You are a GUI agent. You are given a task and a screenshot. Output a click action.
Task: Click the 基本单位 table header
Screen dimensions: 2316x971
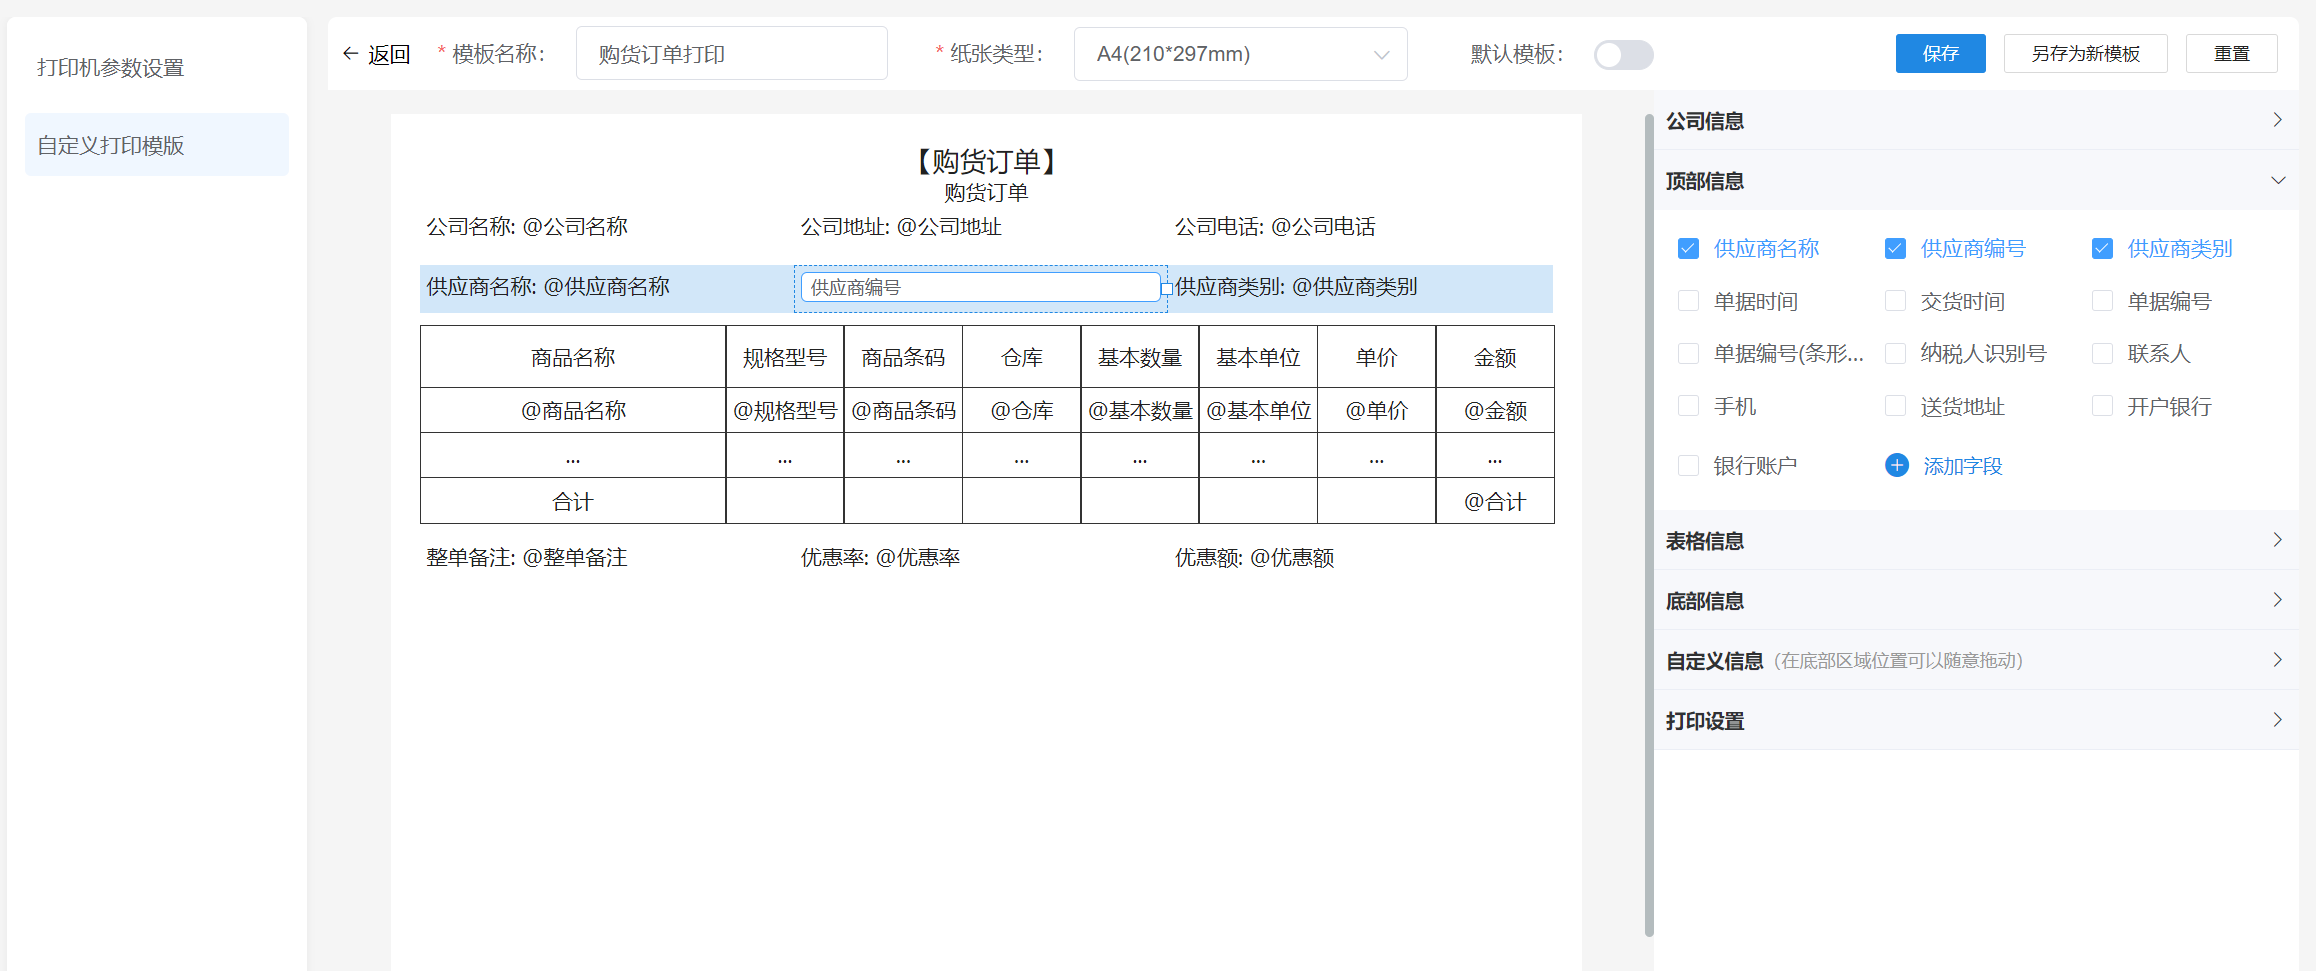pyautogui.click(x=1258, y=357)
